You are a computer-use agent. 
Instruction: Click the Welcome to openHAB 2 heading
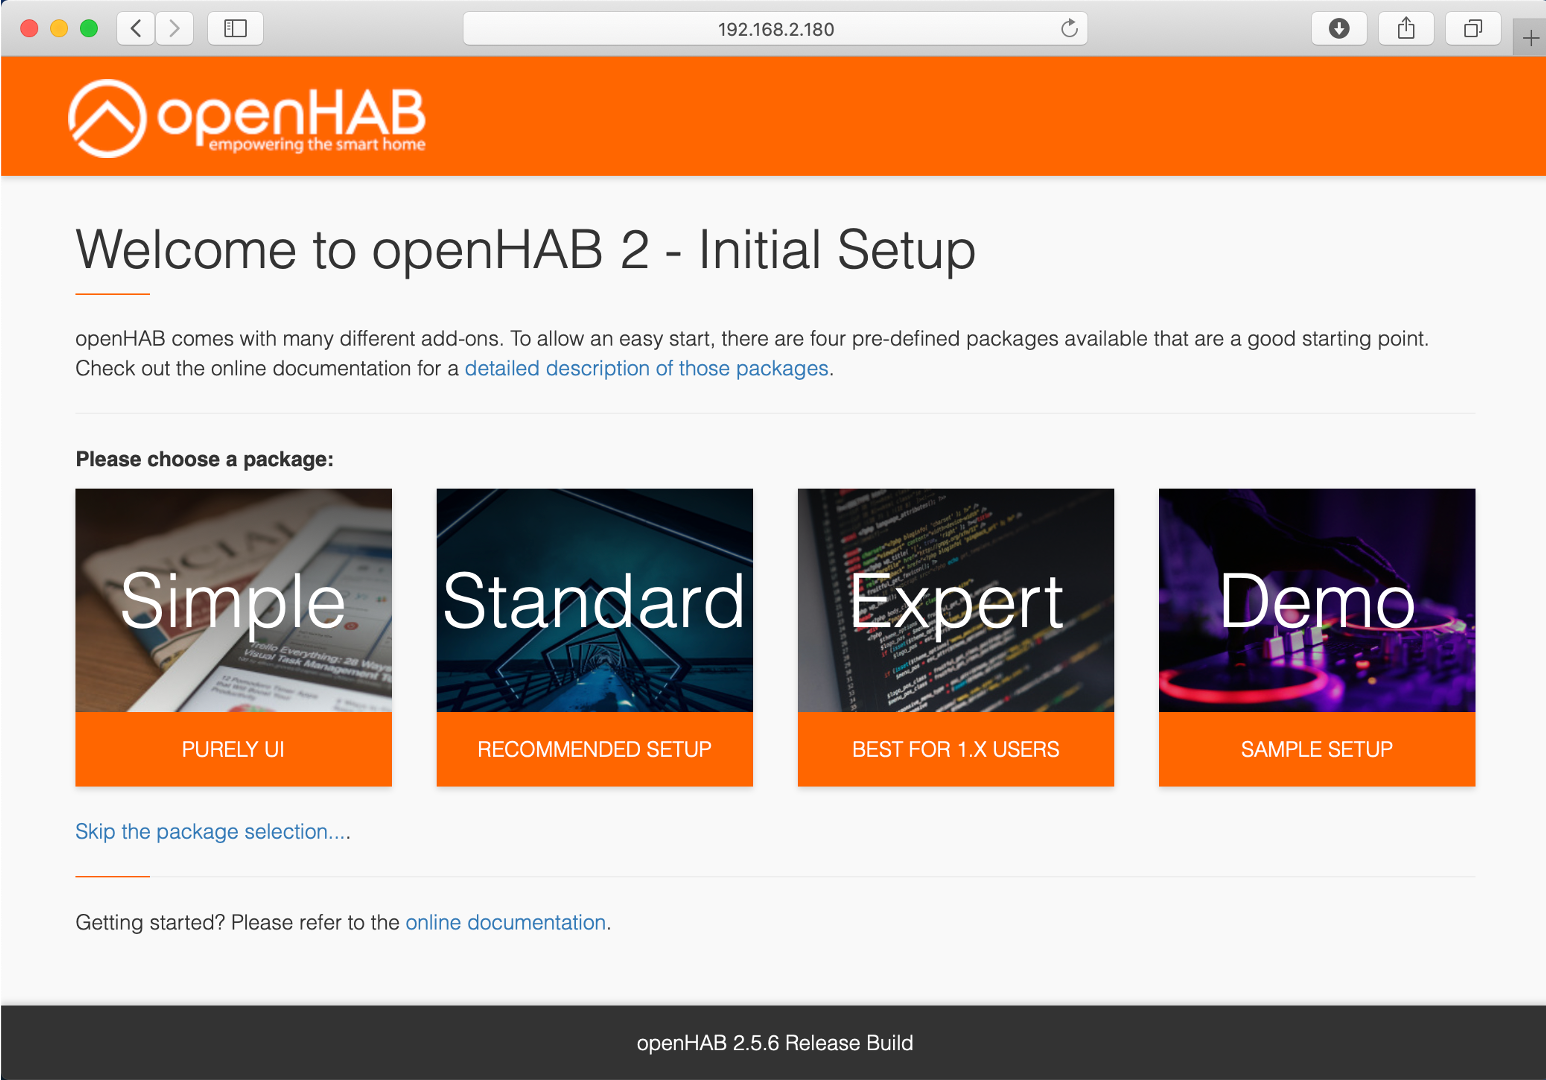pos(526,249)
